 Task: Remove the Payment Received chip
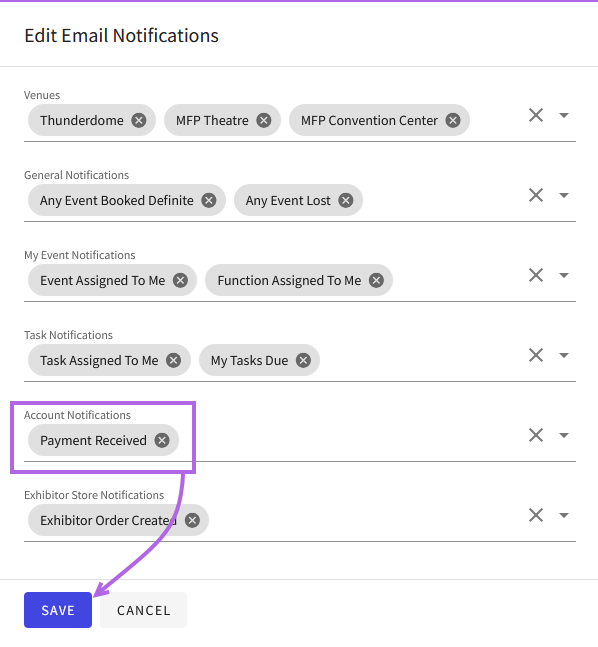162,441
